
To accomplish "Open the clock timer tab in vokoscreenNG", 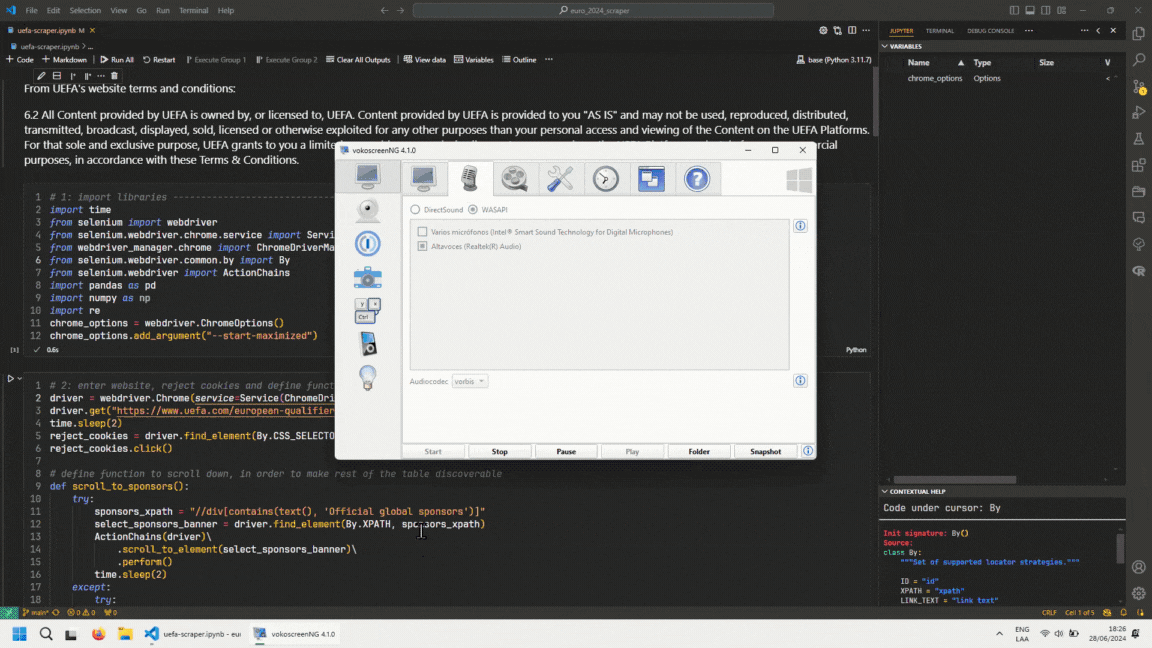I will [x=605, y=179].
